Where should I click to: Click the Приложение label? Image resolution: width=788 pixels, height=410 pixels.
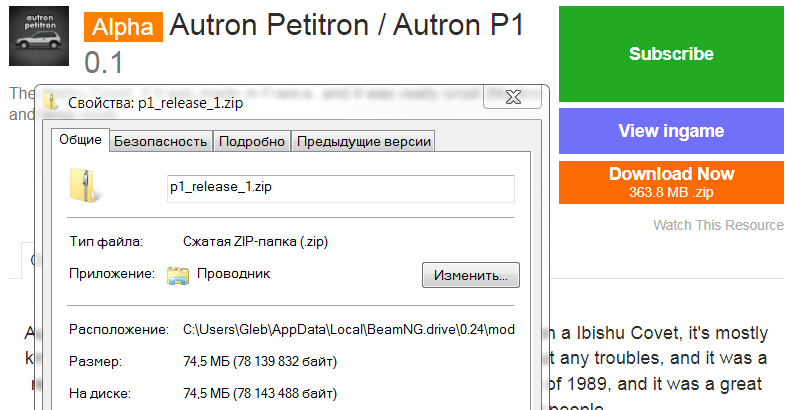pos(112,274)
